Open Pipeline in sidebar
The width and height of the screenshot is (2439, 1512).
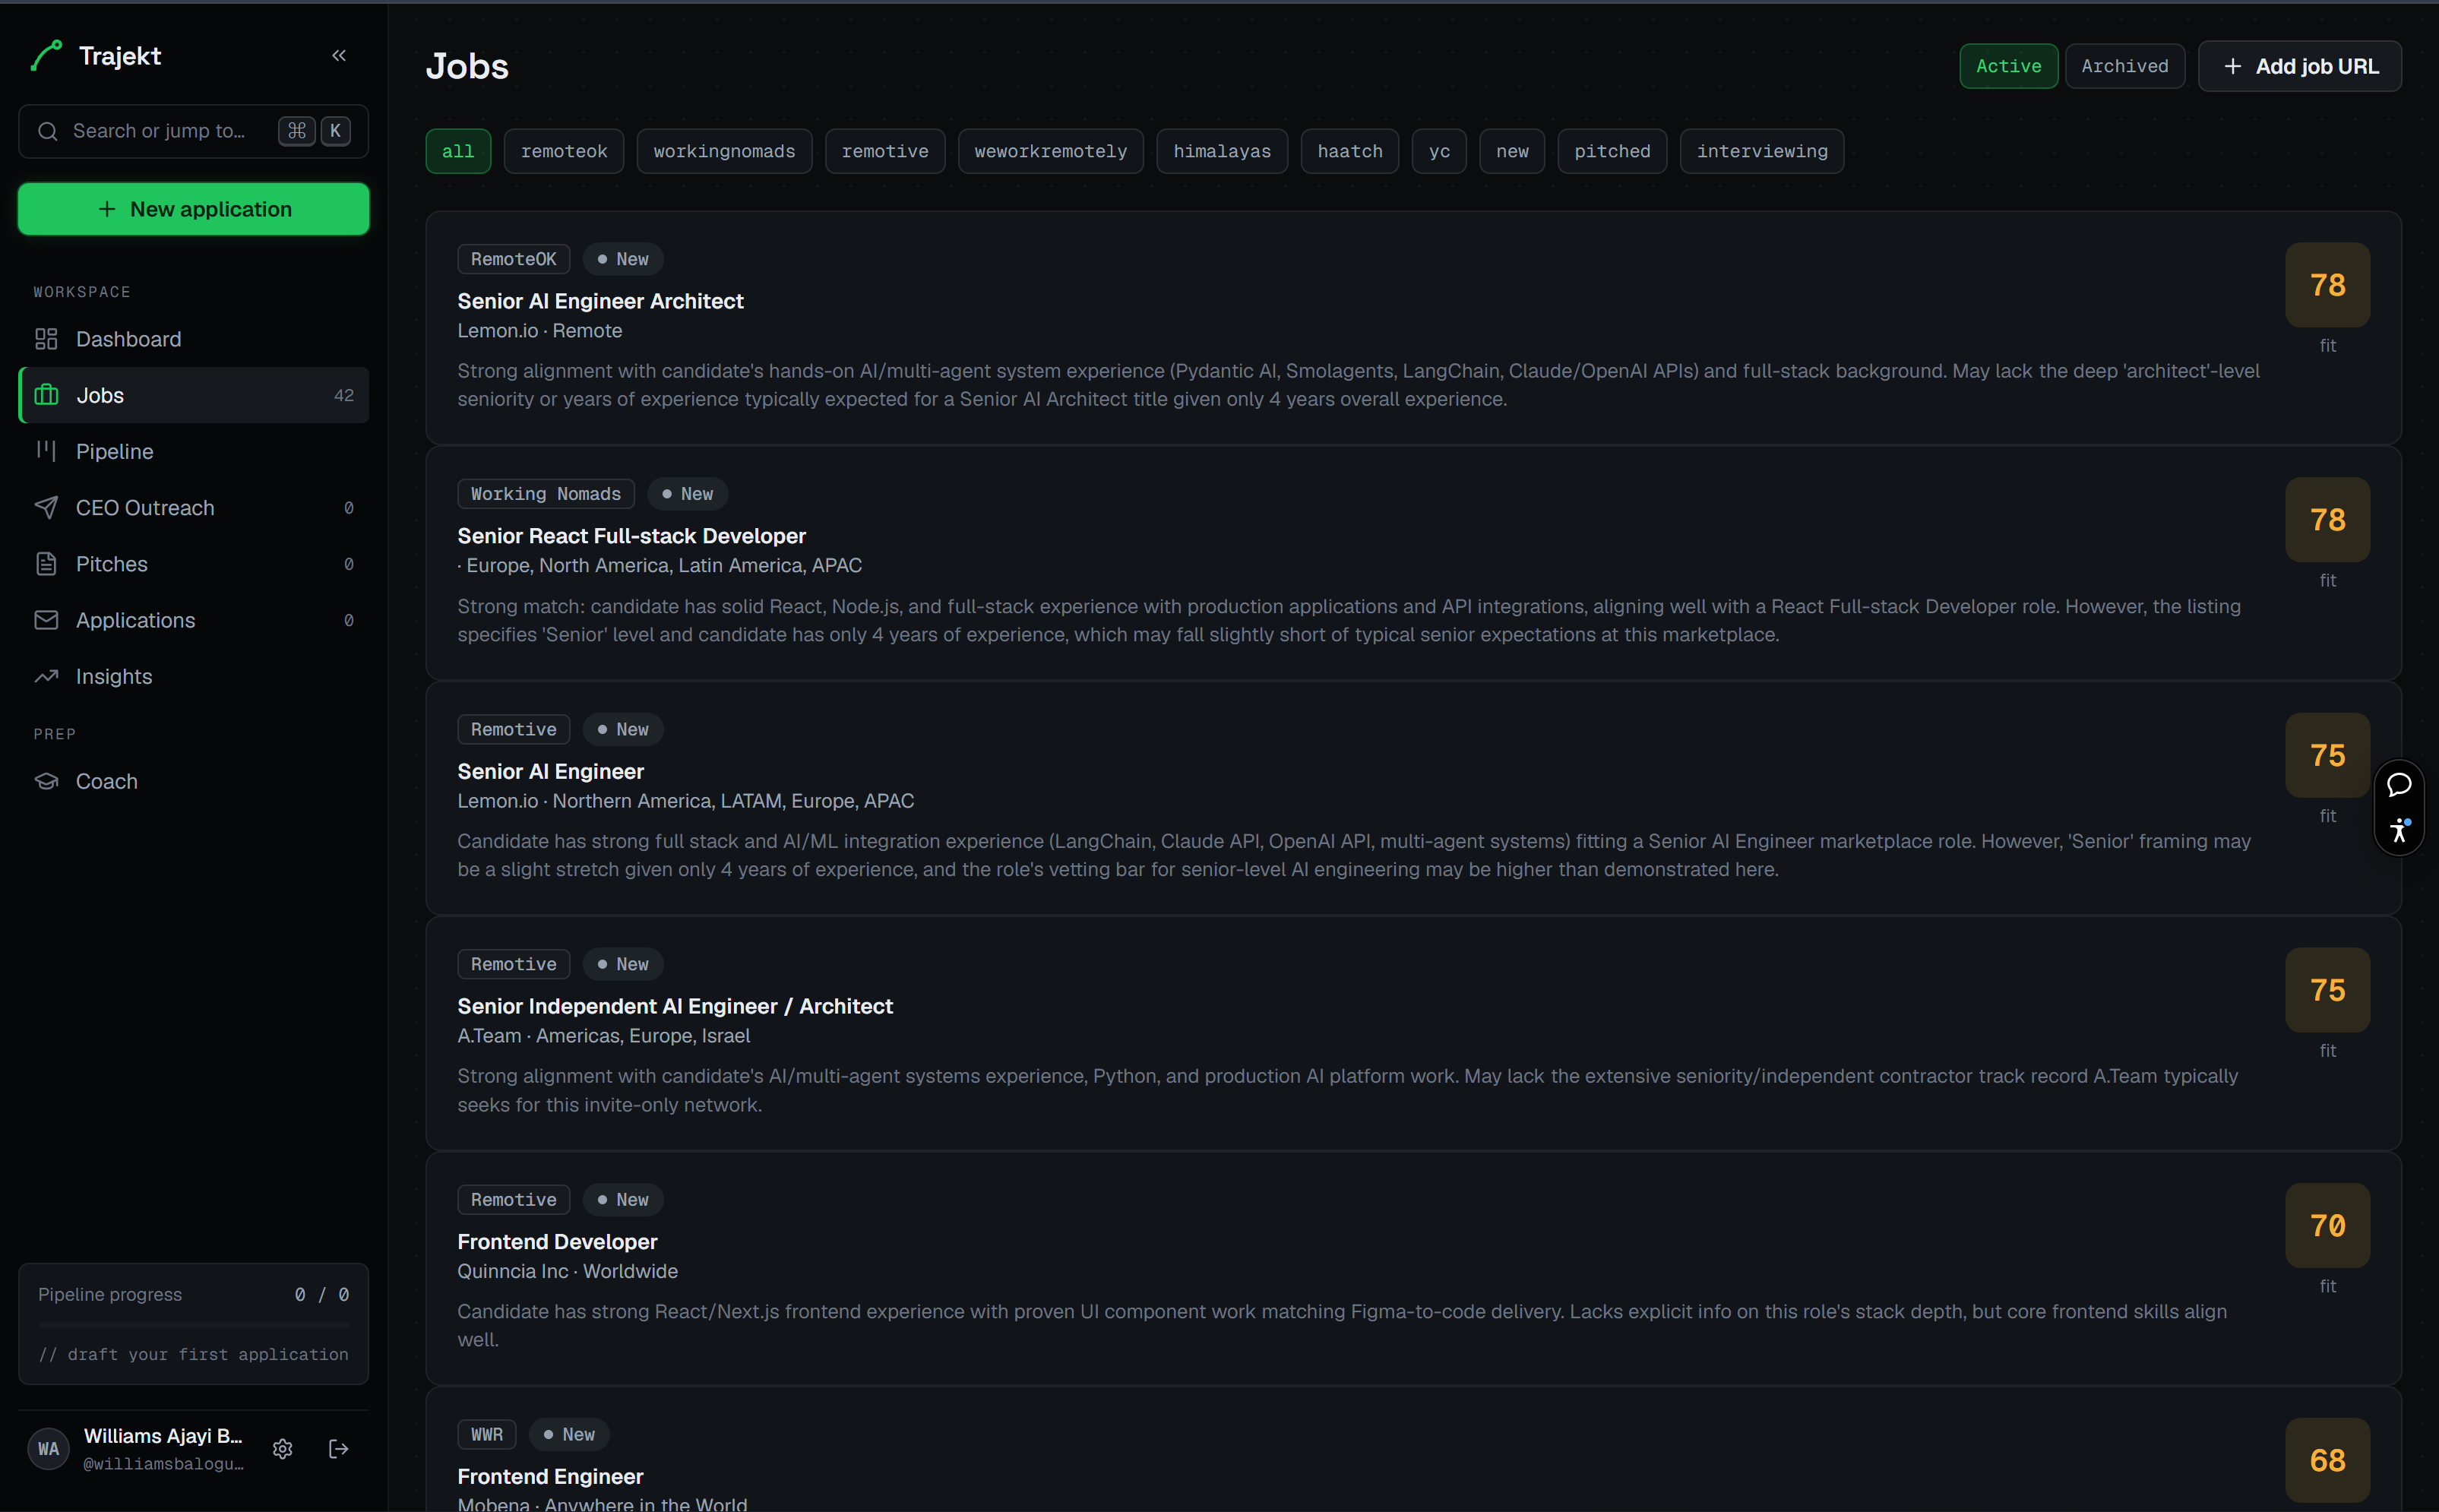pos(194,451)
